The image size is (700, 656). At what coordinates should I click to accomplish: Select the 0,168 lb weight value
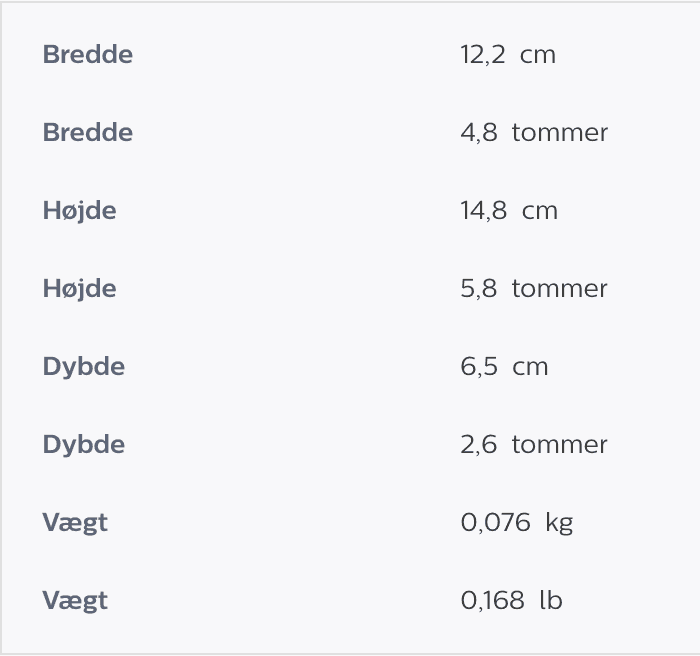[x=511, y=600]
